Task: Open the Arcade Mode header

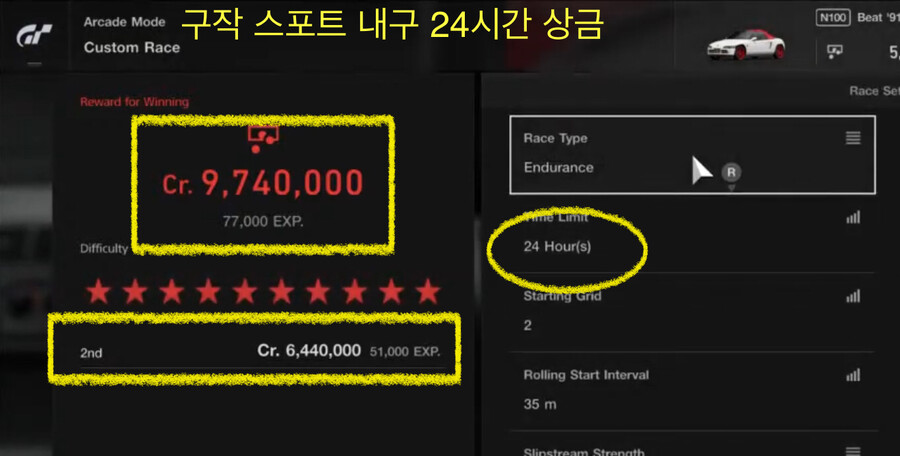Action: (125, 22)
